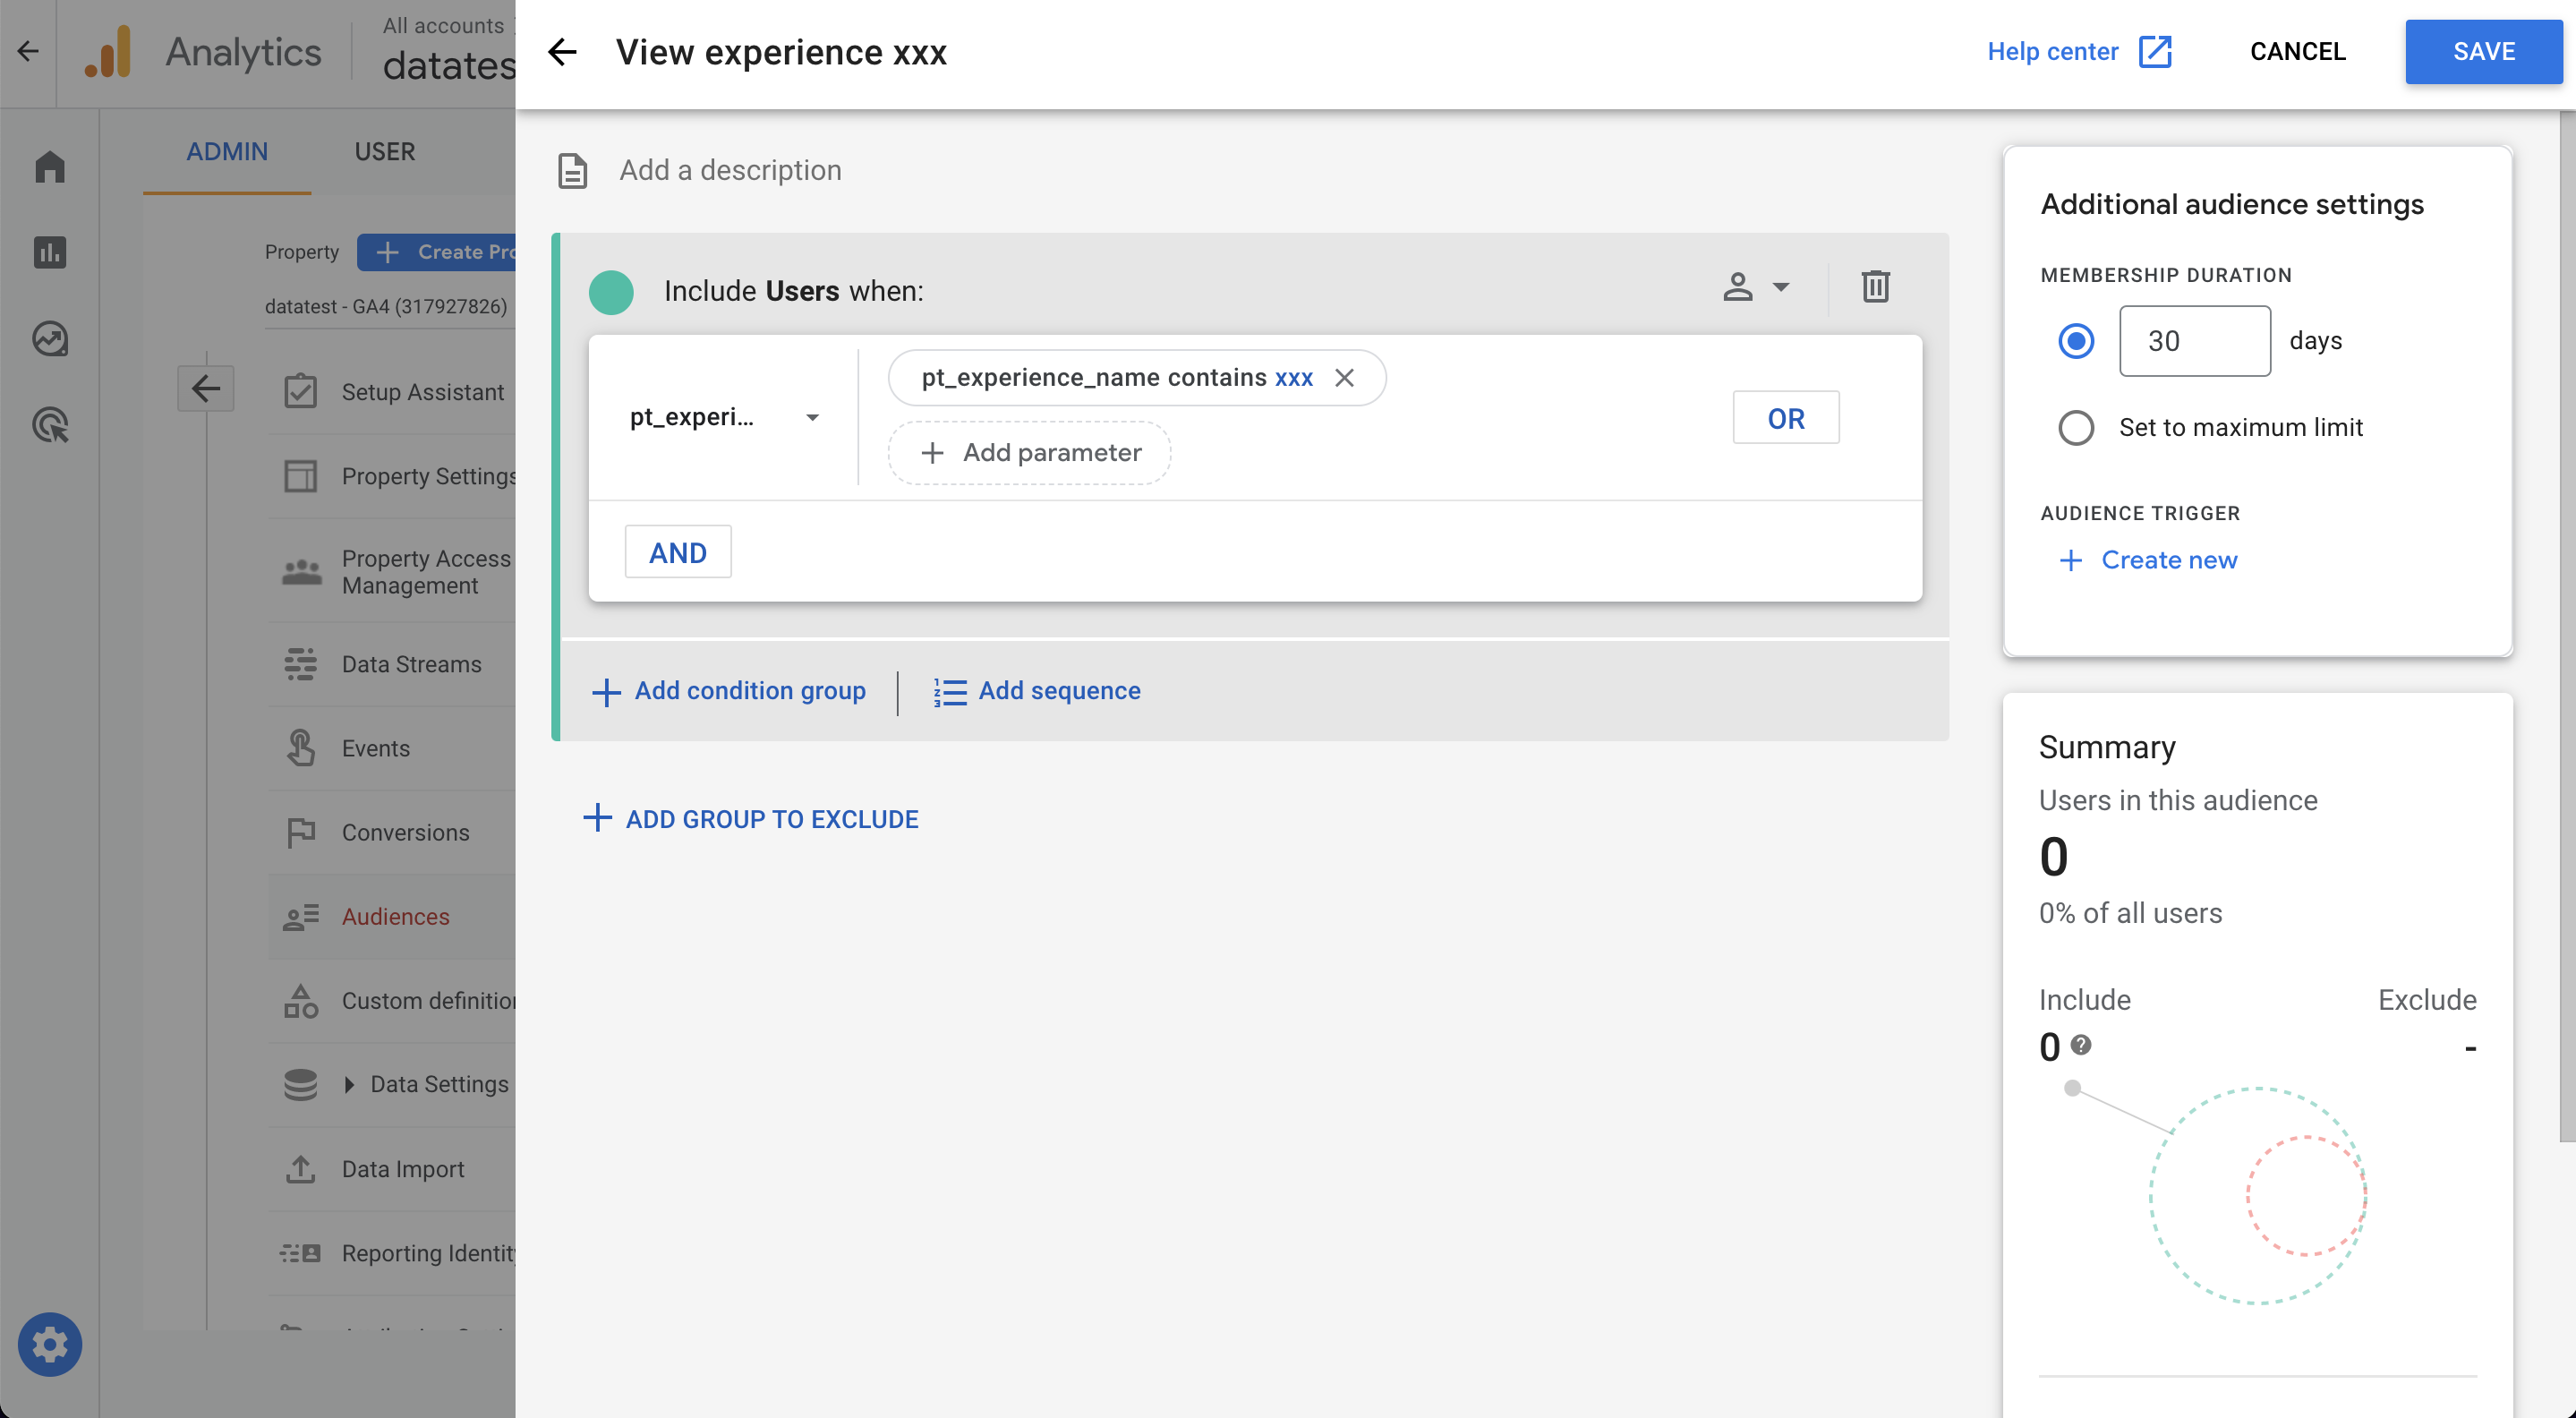The height and width of the screenshot is (1418, 2576).
Task: Click the right-side vertical scrollbar
Action: coord(2567,627)
